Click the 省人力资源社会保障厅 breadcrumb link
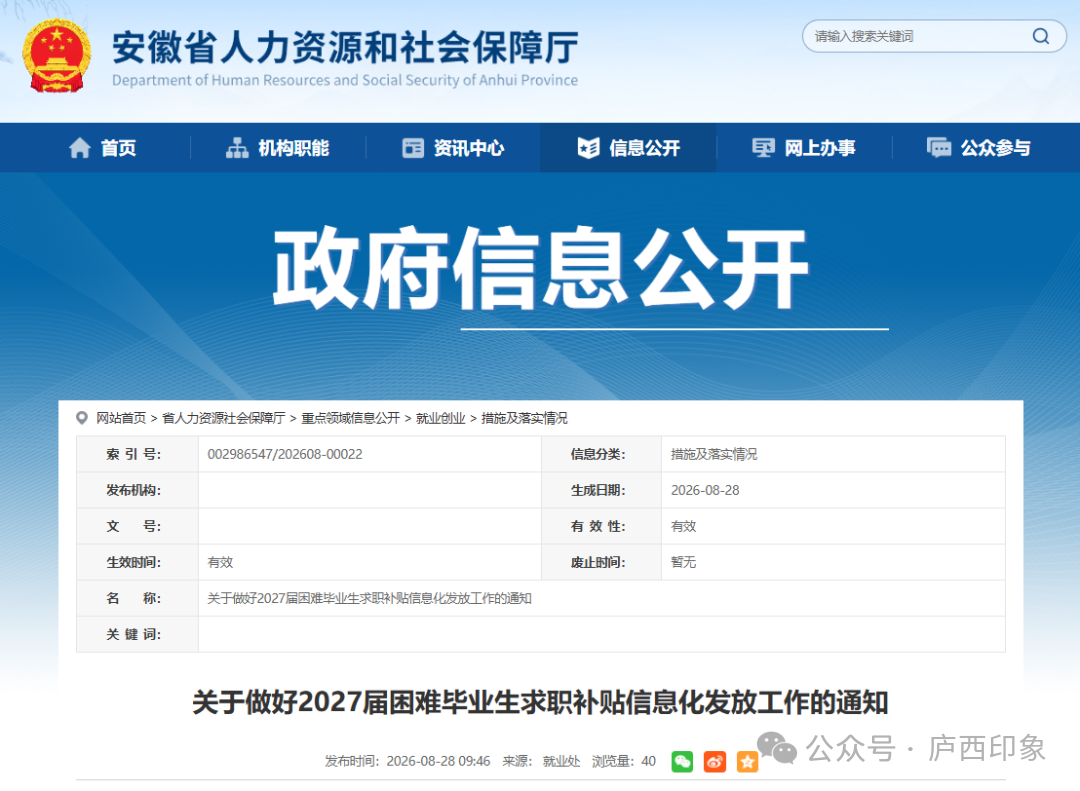The width and height of the screenshot is (1080, 791). tap(223, 418)
